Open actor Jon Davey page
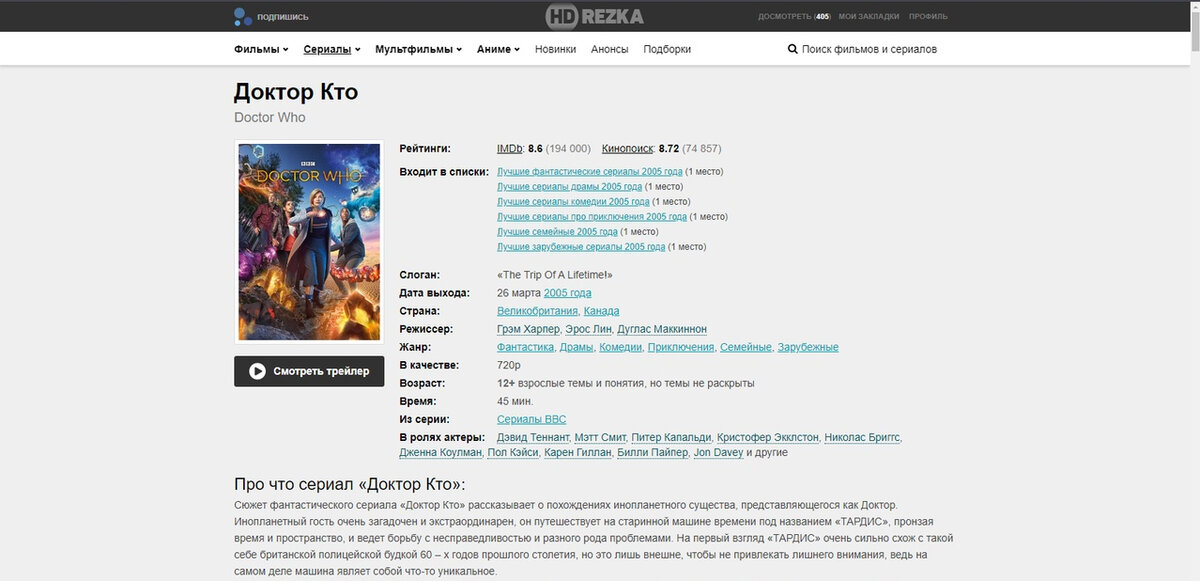The image size is (1200, 581). (x=719, y=452)
